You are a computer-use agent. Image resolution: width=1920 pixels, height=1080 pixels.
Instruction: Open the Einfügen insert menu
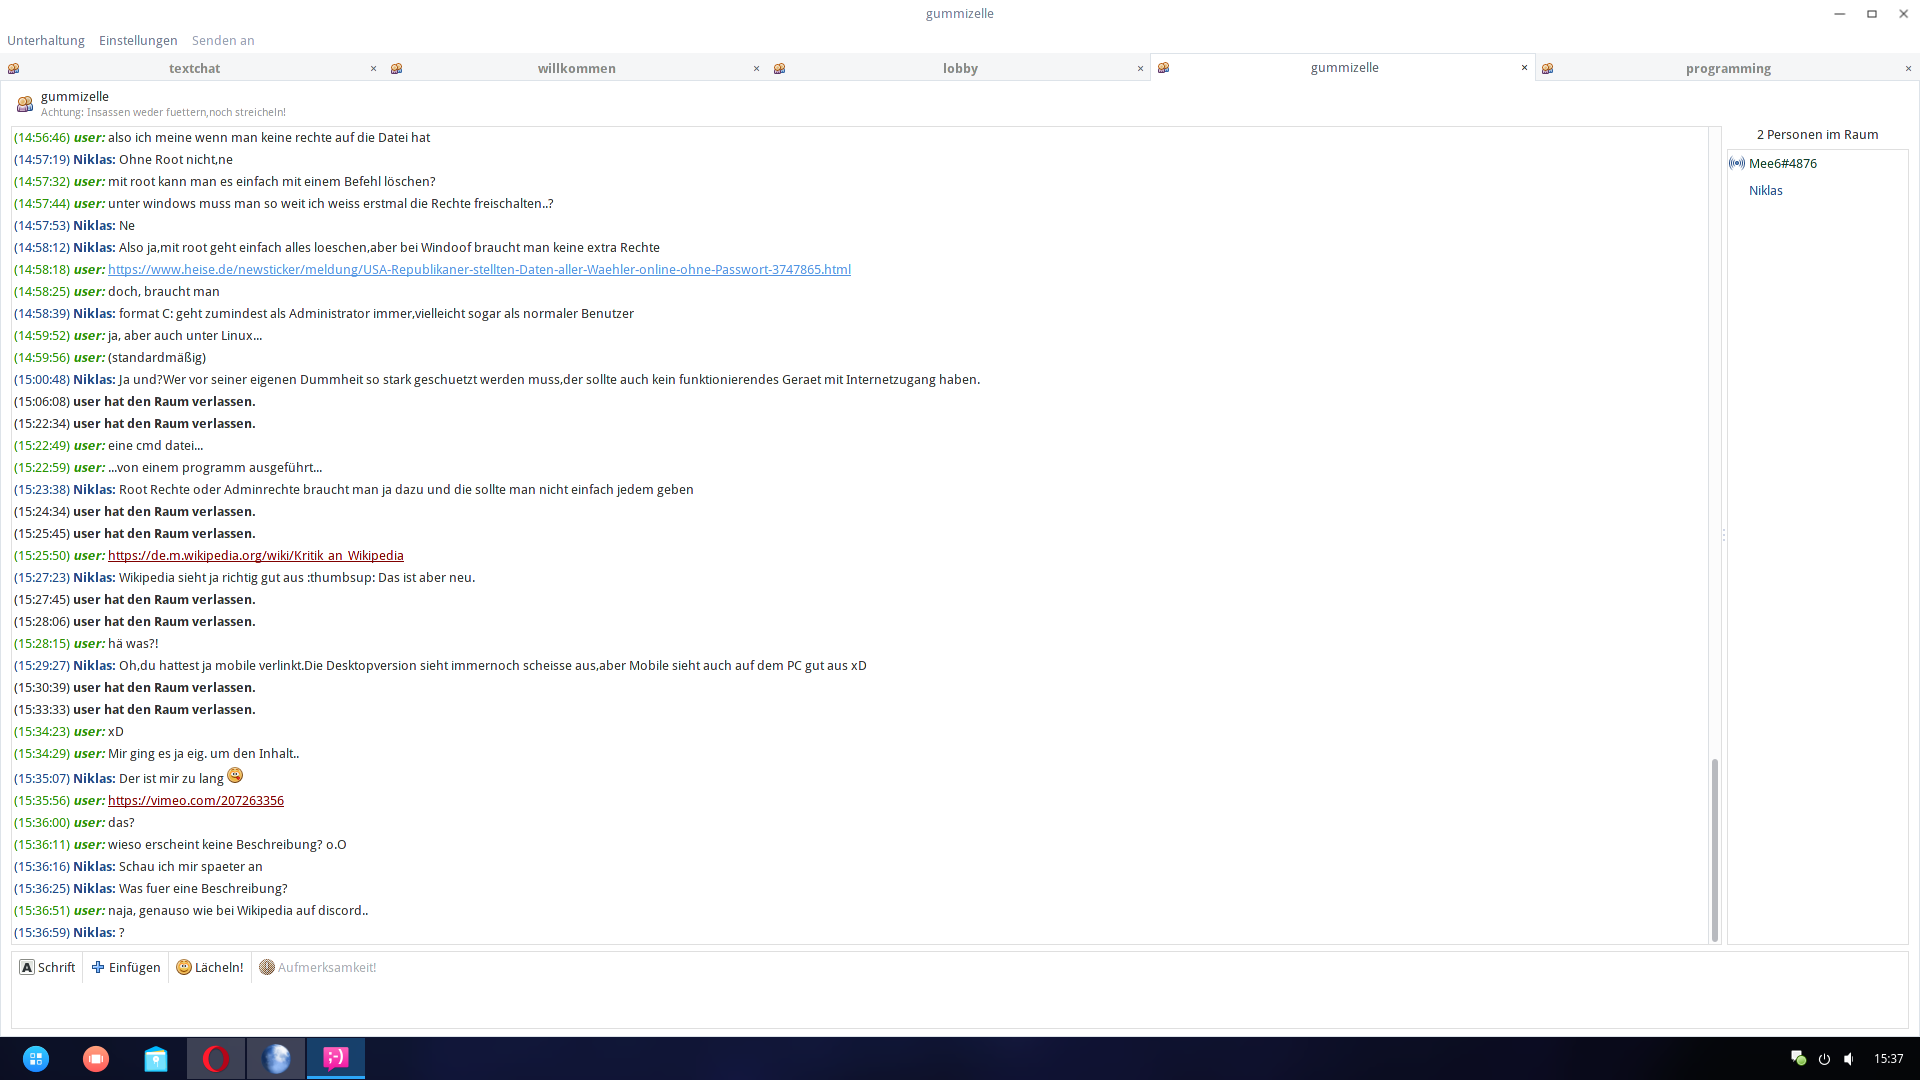pos(126,967)
